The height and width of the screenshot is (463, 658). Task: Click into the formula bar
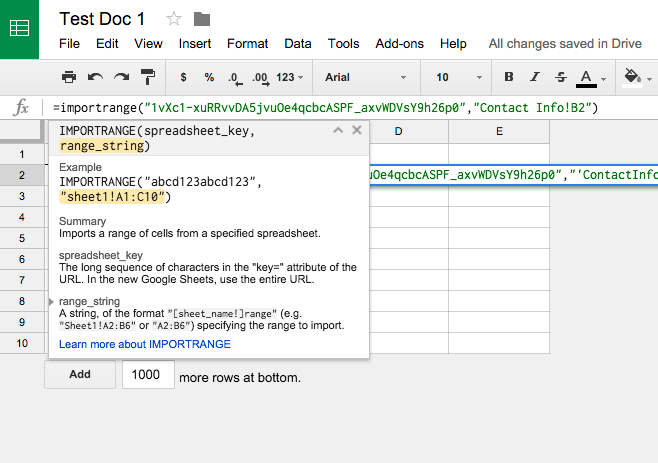[x=352, y=108]
